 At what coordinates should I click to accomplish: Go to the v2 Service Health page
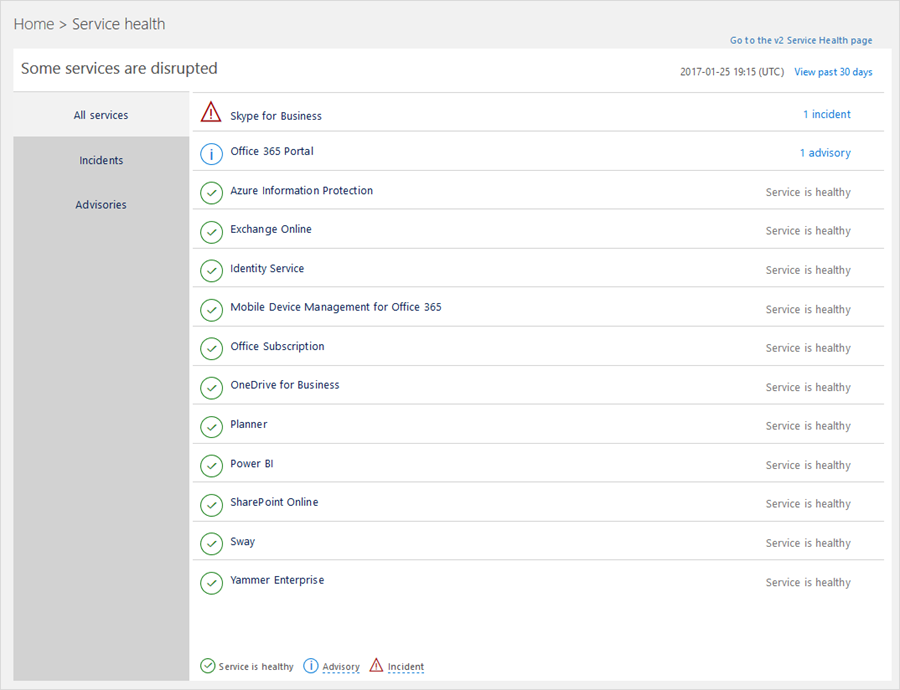tap(801, 41)
